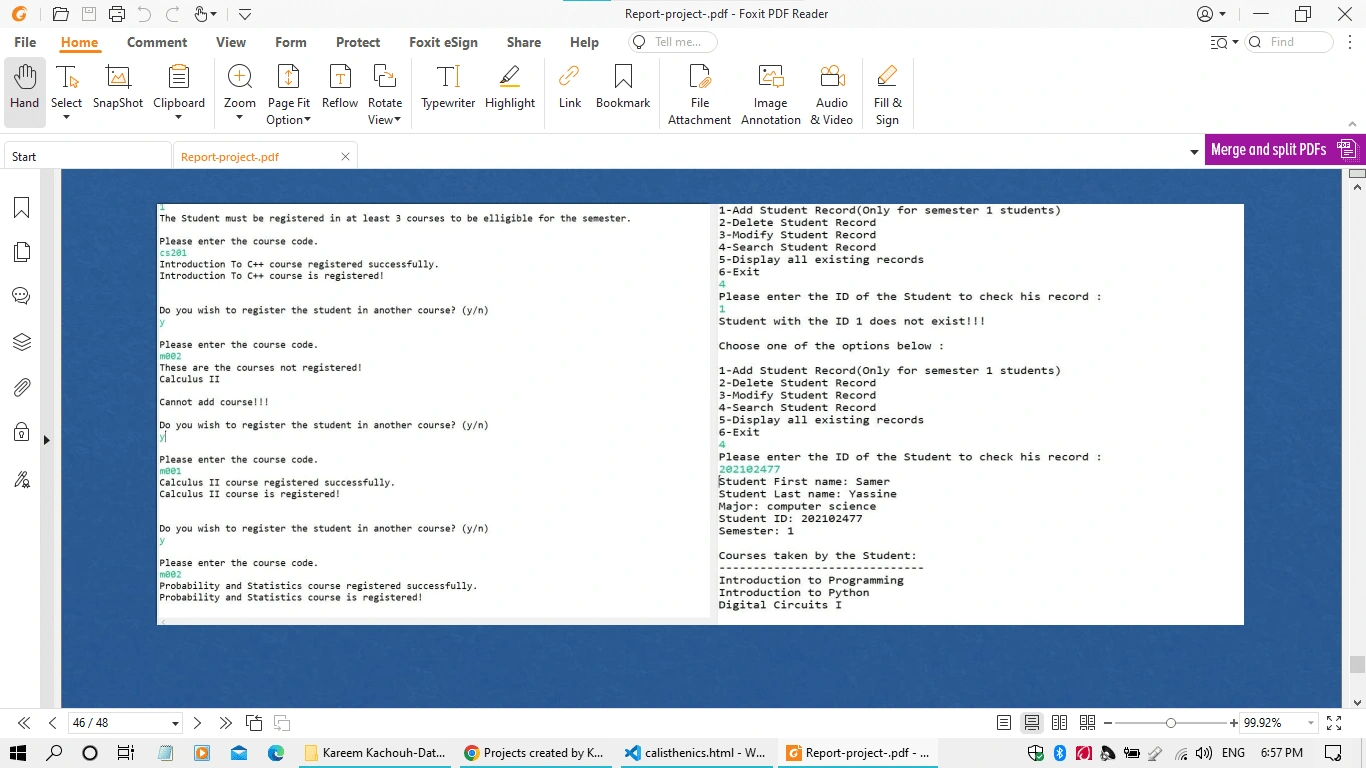Open Rotate View options
This screenshot has height=768, width=1366.
point(385,94)
